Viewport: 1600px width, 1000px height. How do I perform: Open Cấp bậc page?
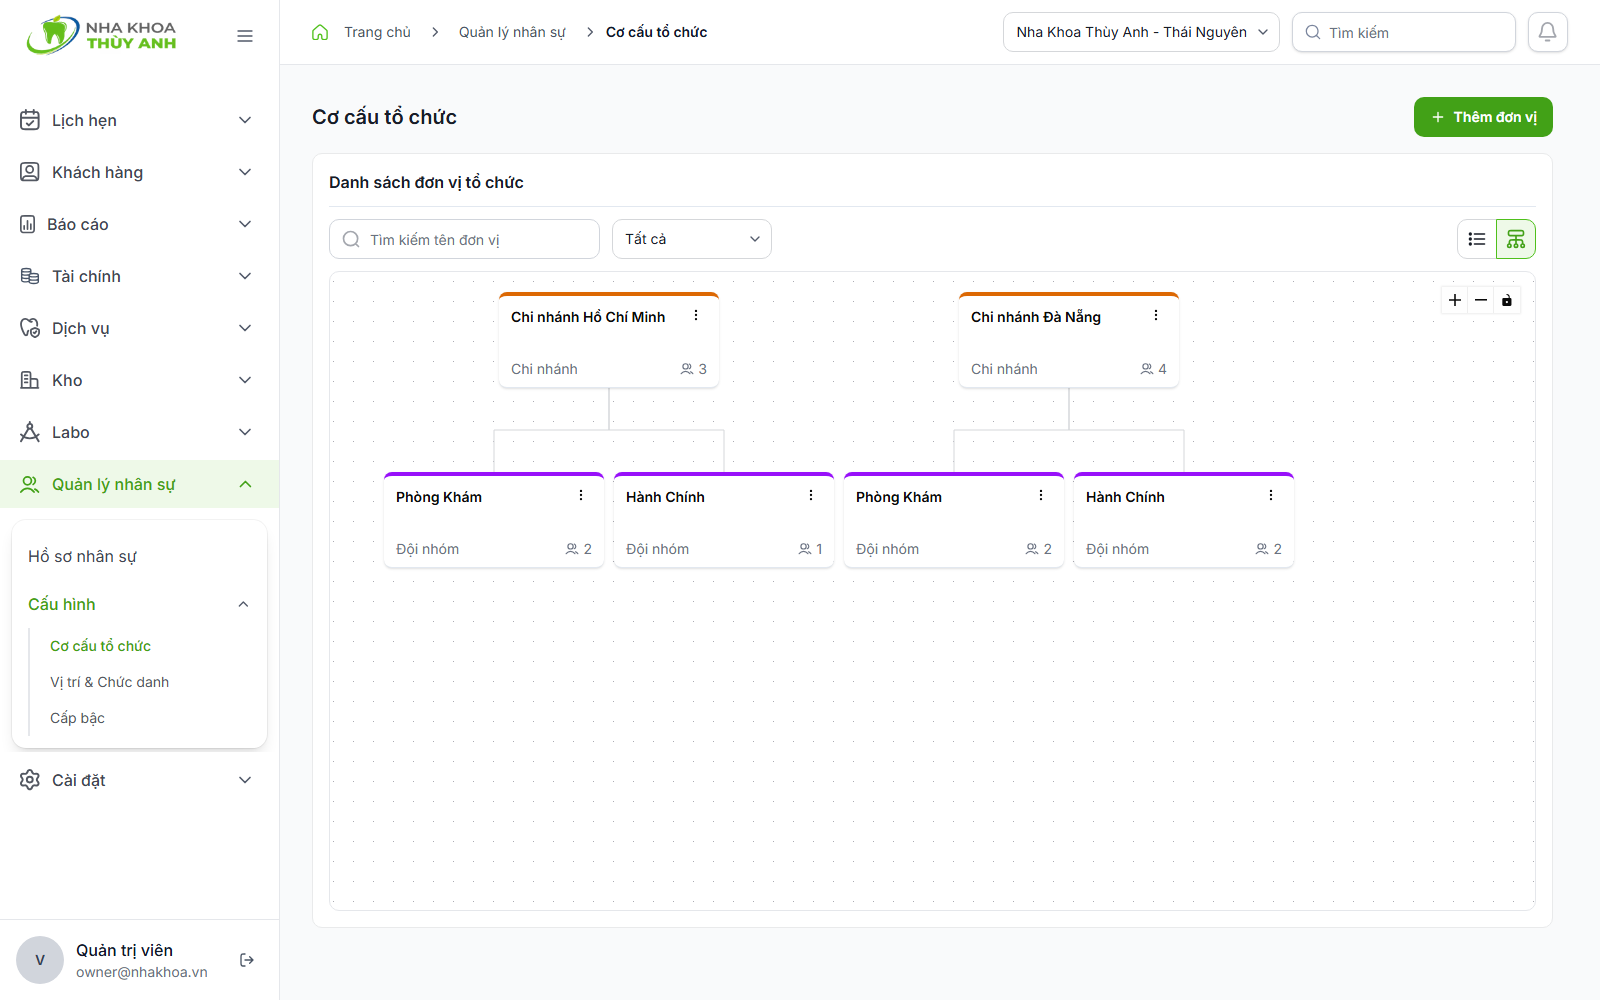(77, 718)
